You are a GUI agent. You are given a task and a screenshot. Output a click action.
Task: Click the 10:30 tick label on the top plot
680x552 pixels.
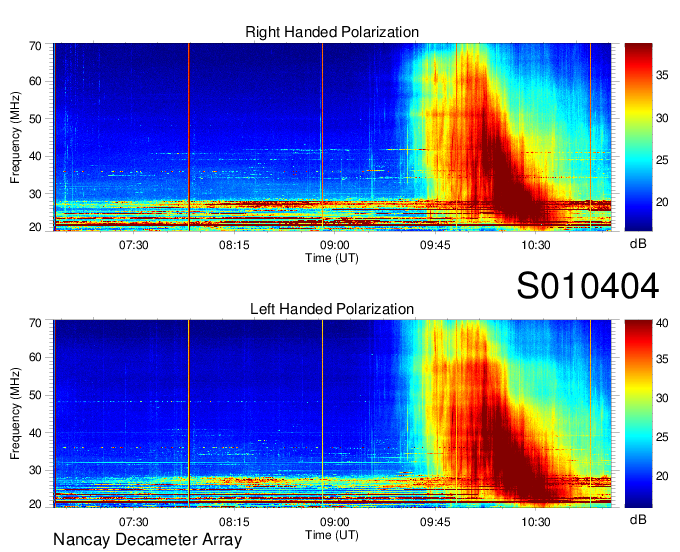pos(536,245)
